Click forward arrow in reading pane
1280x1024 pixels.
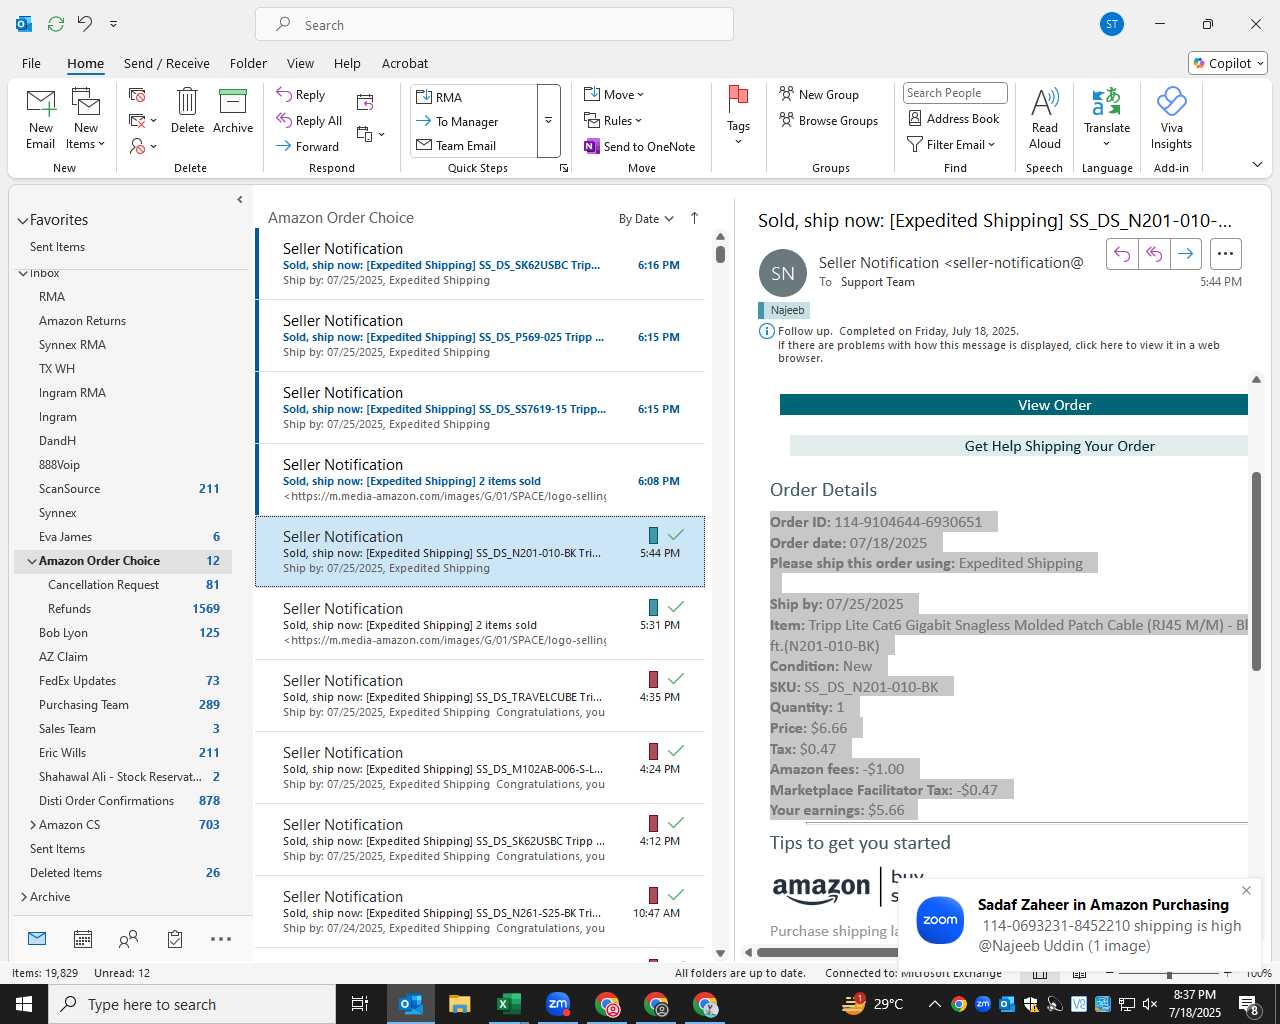tap(1185, 254)
